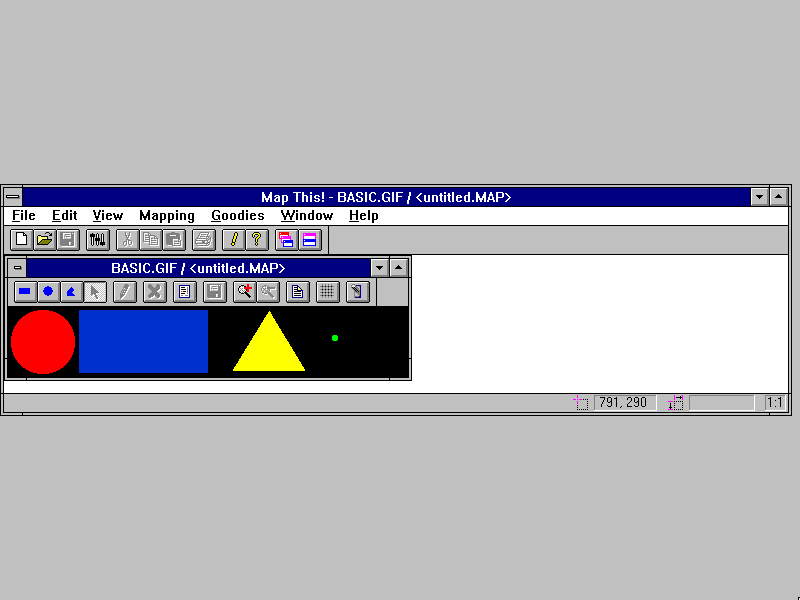The width and height of the screenshot is (800, 600).
Task: Open settings with the sliders icon
Action: (98, 239)
